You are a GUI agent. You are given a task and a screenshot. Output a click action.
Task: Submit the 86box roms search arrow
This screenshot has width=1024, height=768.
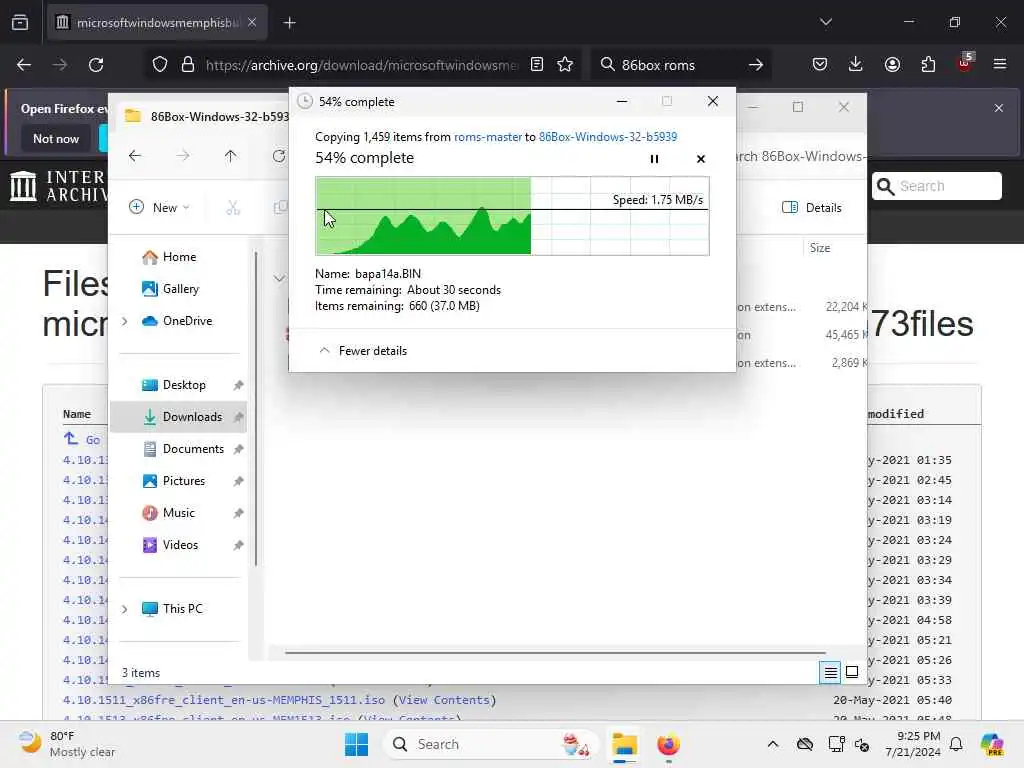coord(756,65)
